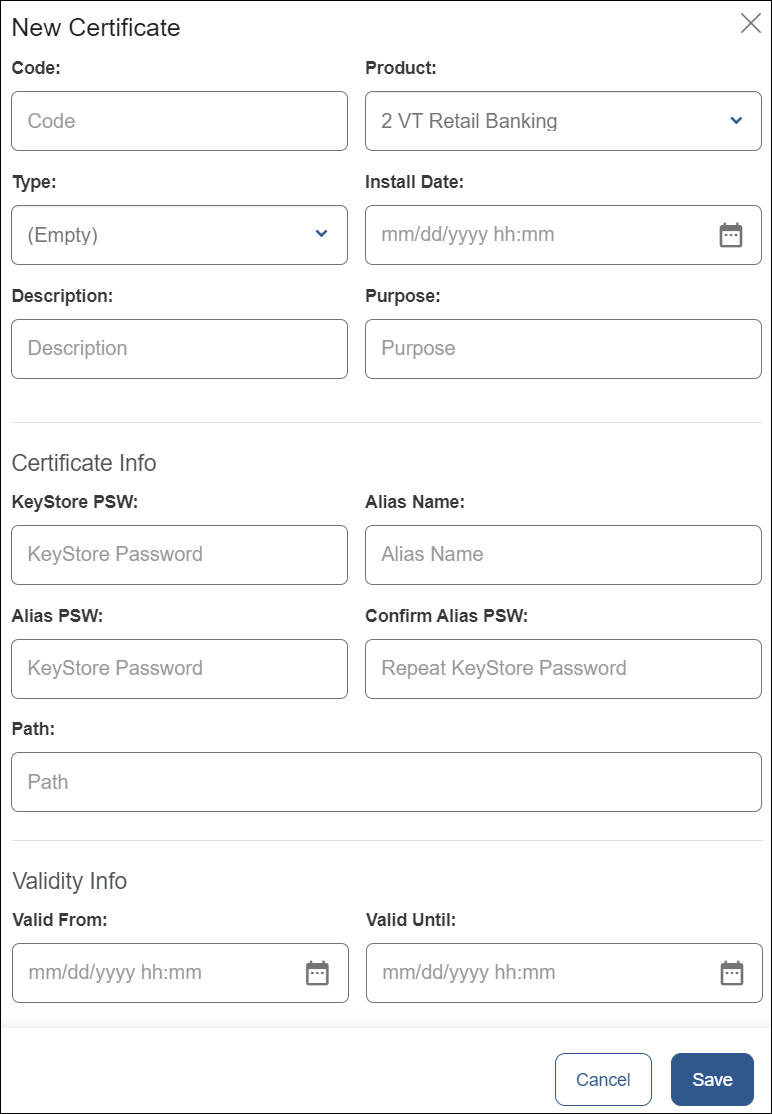Open the calendar picker for Install Date

pos(731,235)
